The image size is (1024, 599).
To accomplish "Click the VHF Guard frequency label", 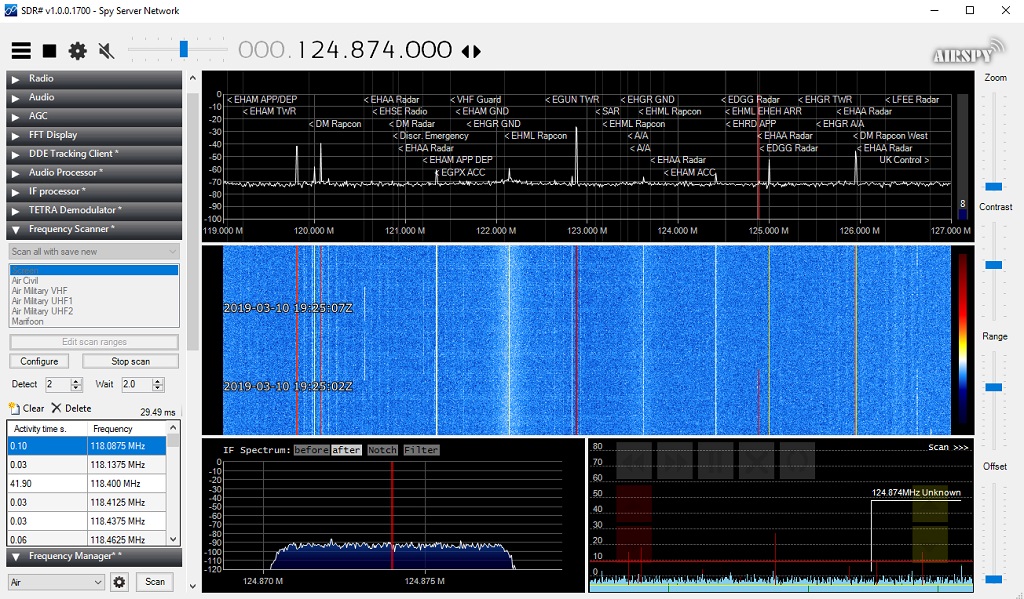I will [x=475, y=100].
